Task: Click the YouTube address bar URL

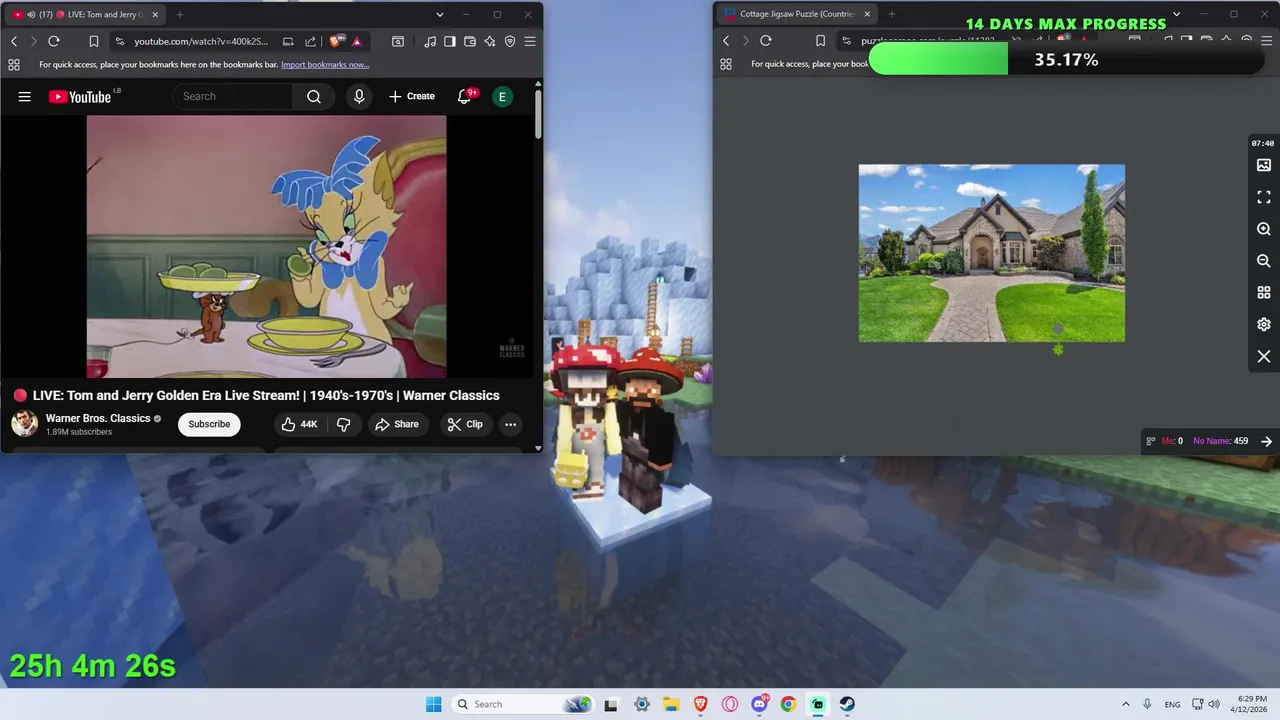Action: 201,41
